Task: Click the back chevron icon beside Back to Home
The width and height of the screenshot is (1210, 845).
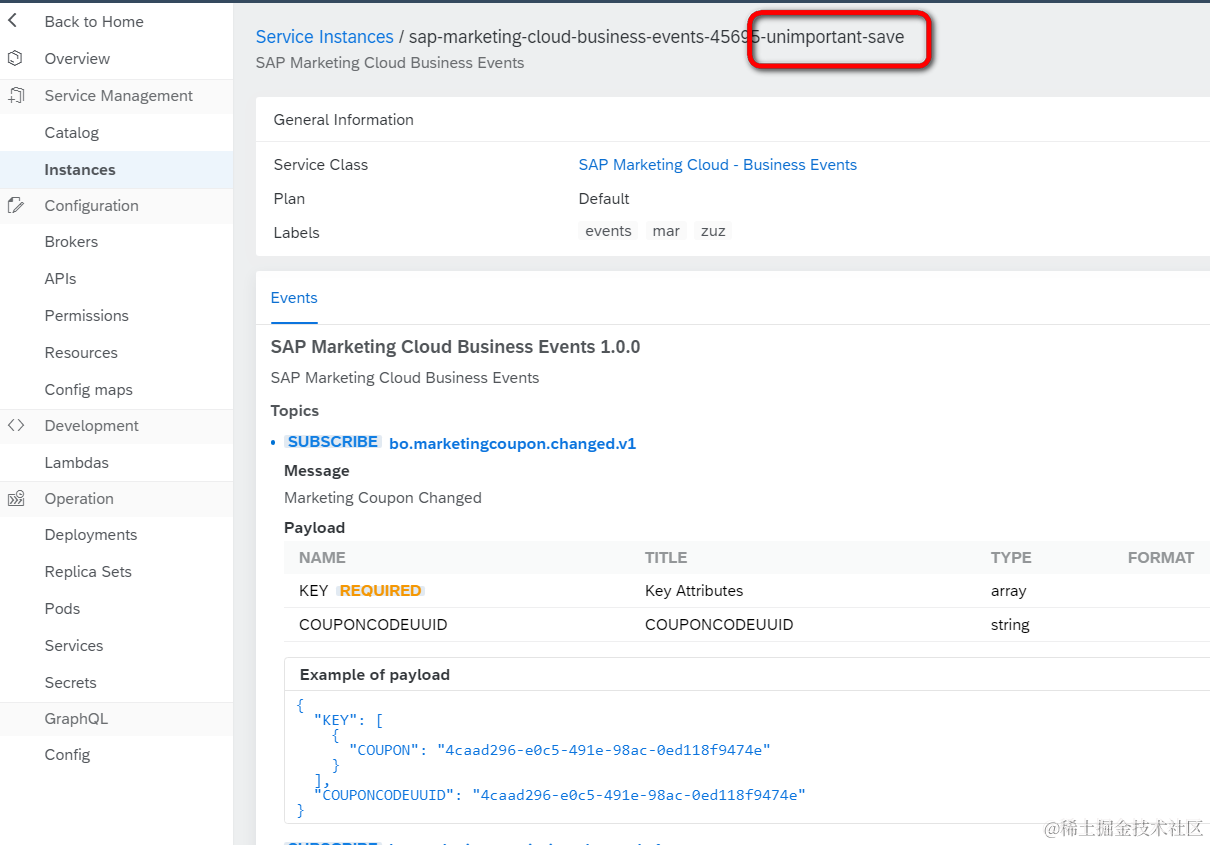Action: click(13, 21)
